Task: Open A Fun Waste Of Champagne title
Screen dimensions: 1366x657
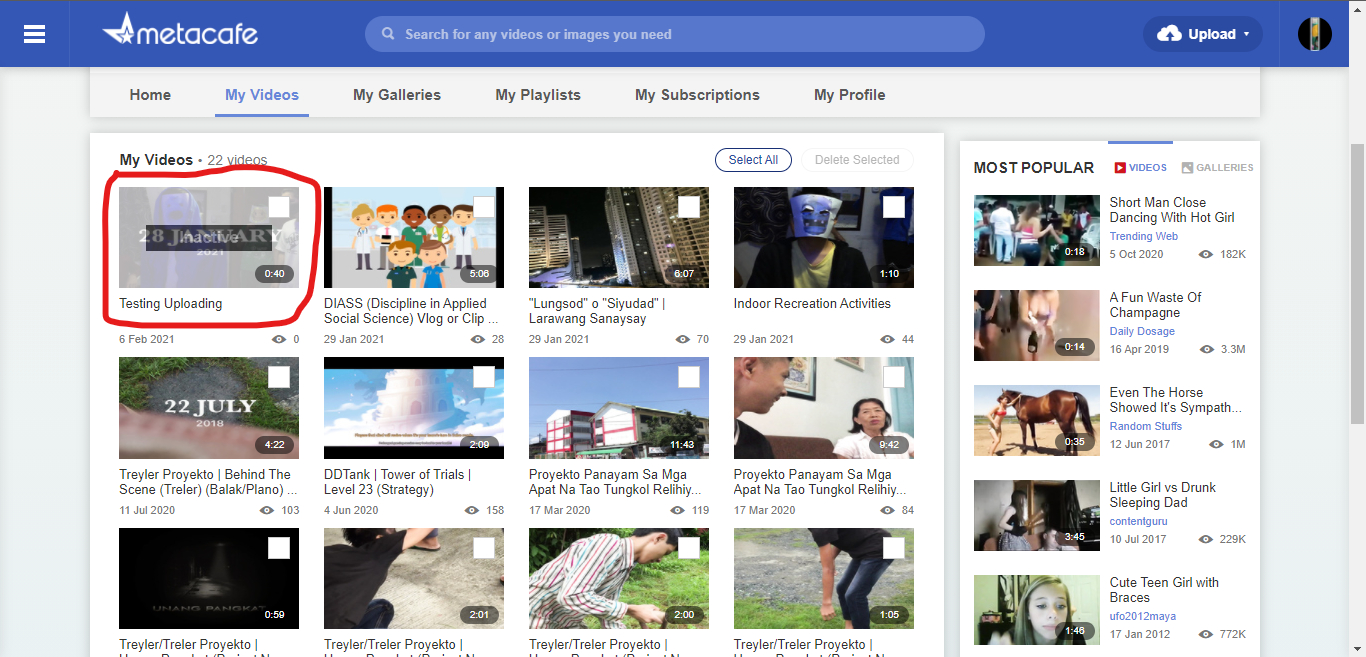Action: (x=1156, y=305)
